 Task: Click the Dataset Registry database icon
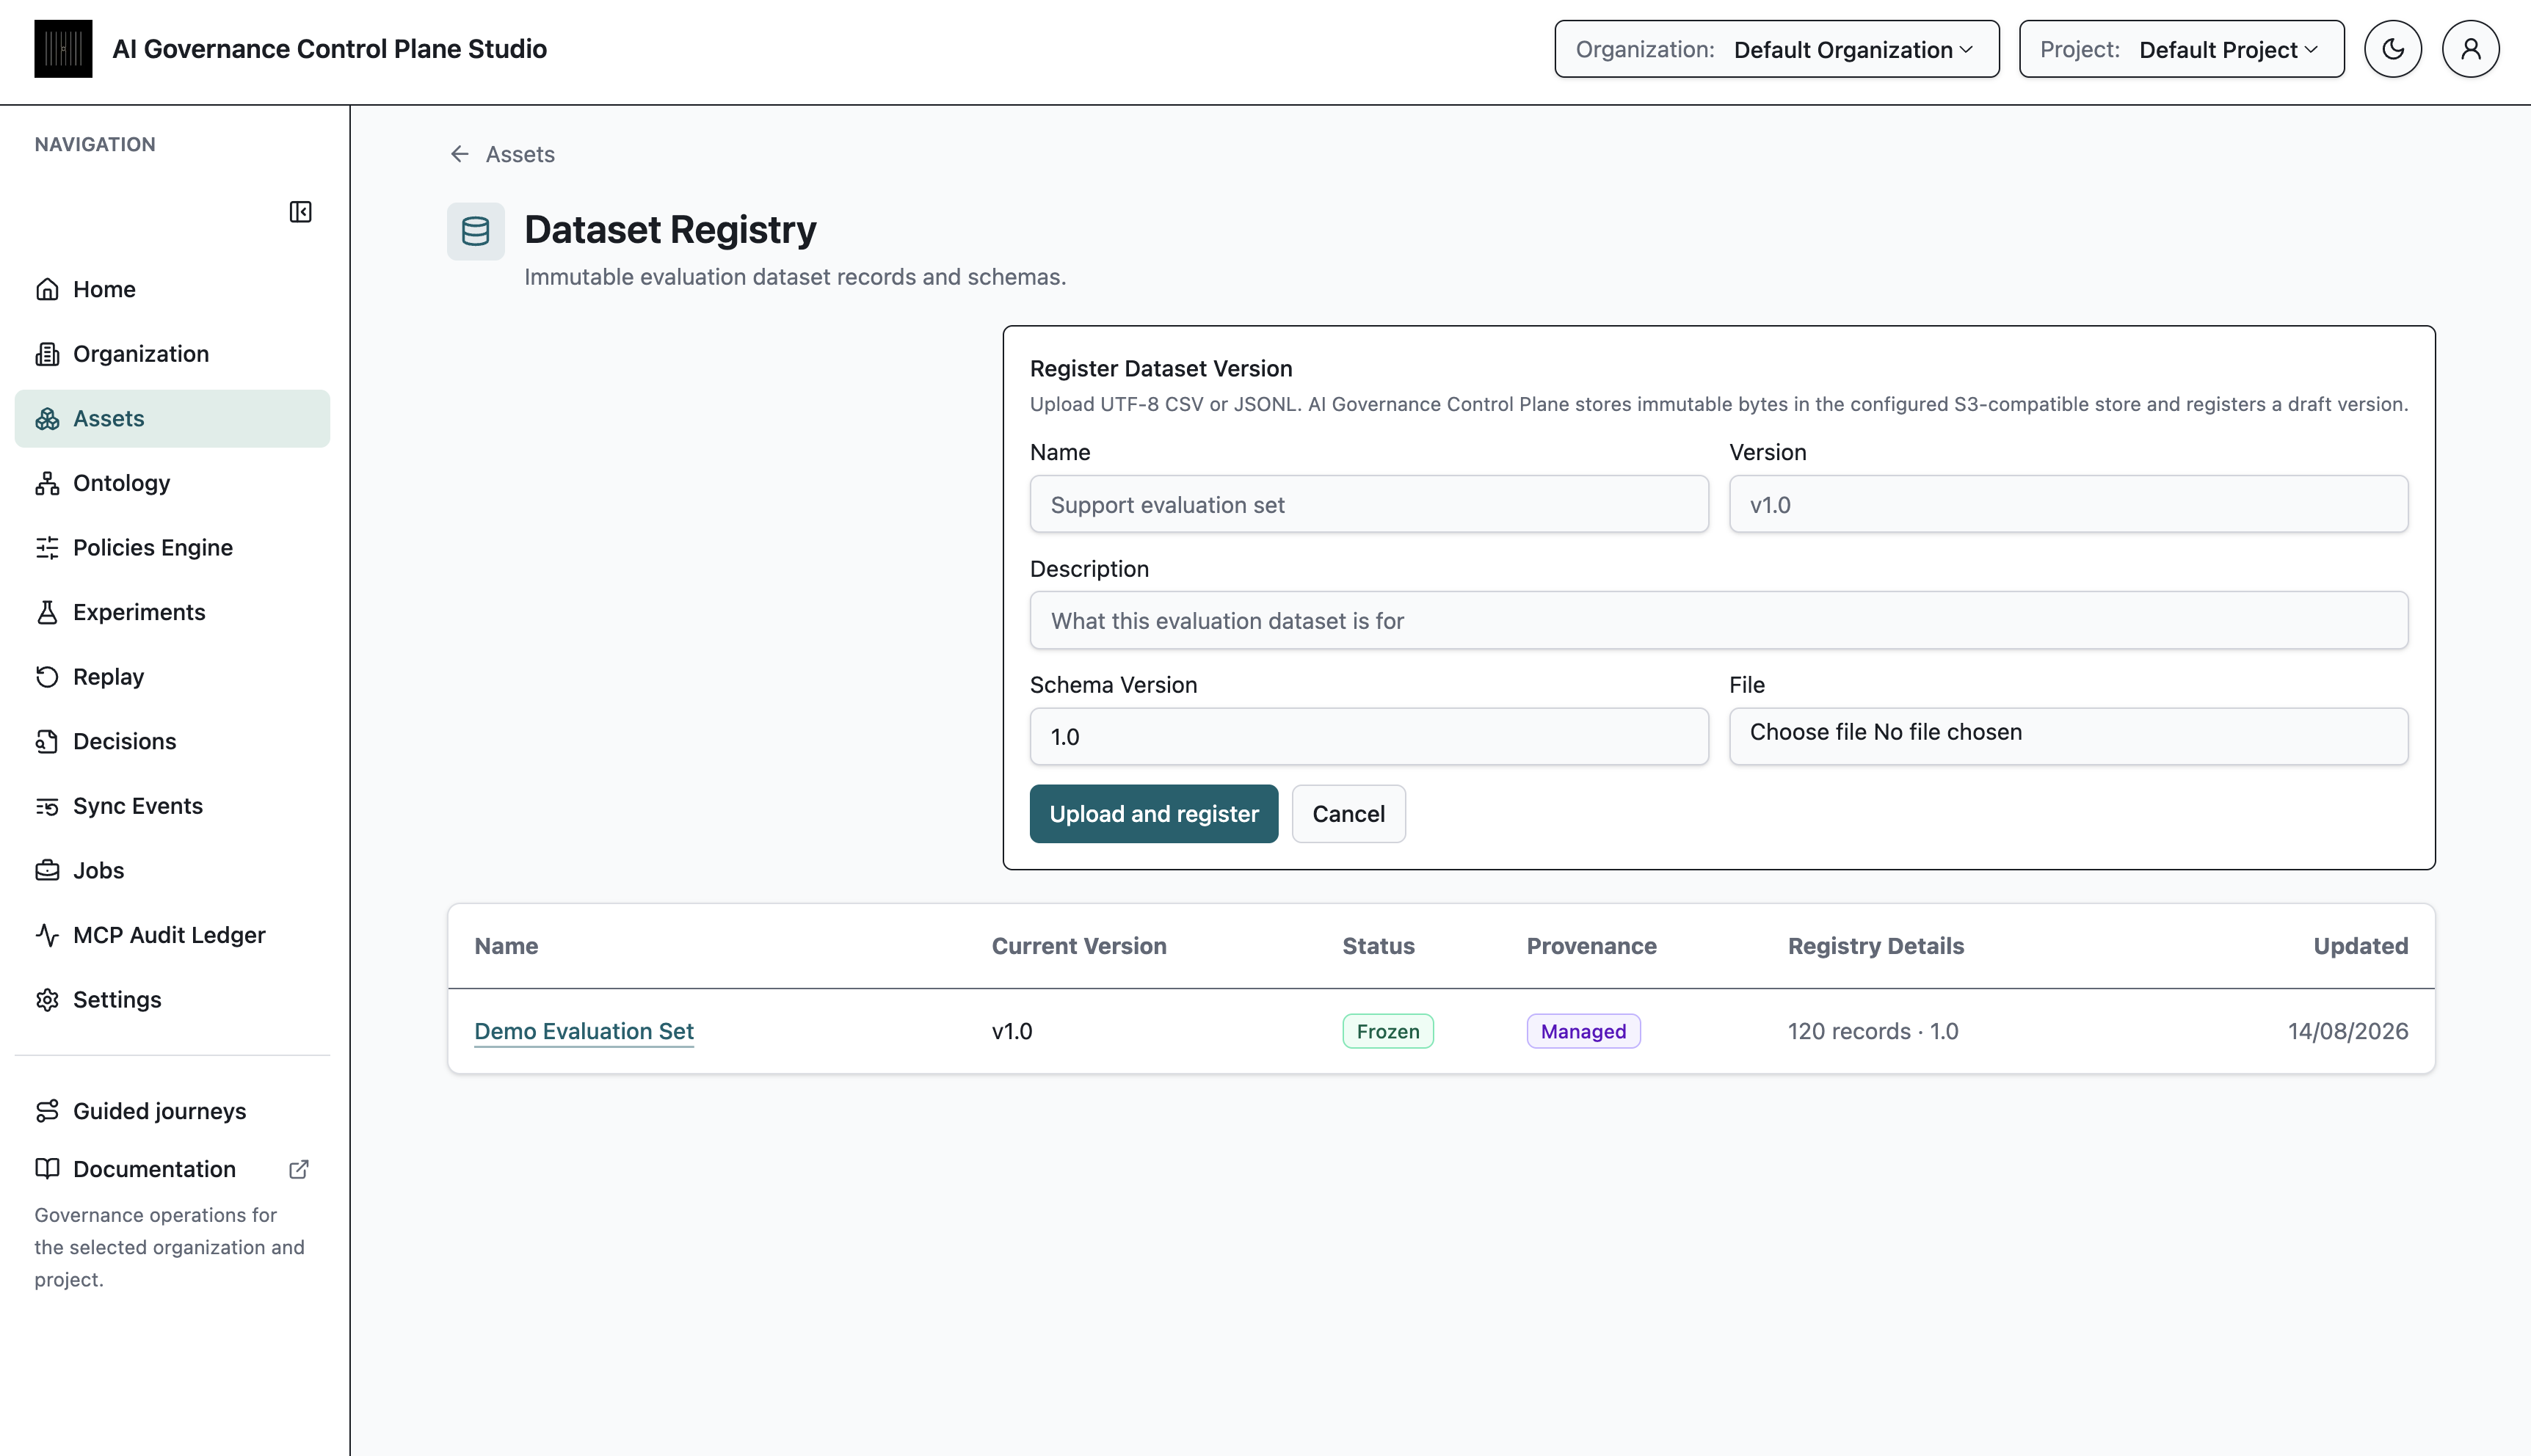(475, 231)
